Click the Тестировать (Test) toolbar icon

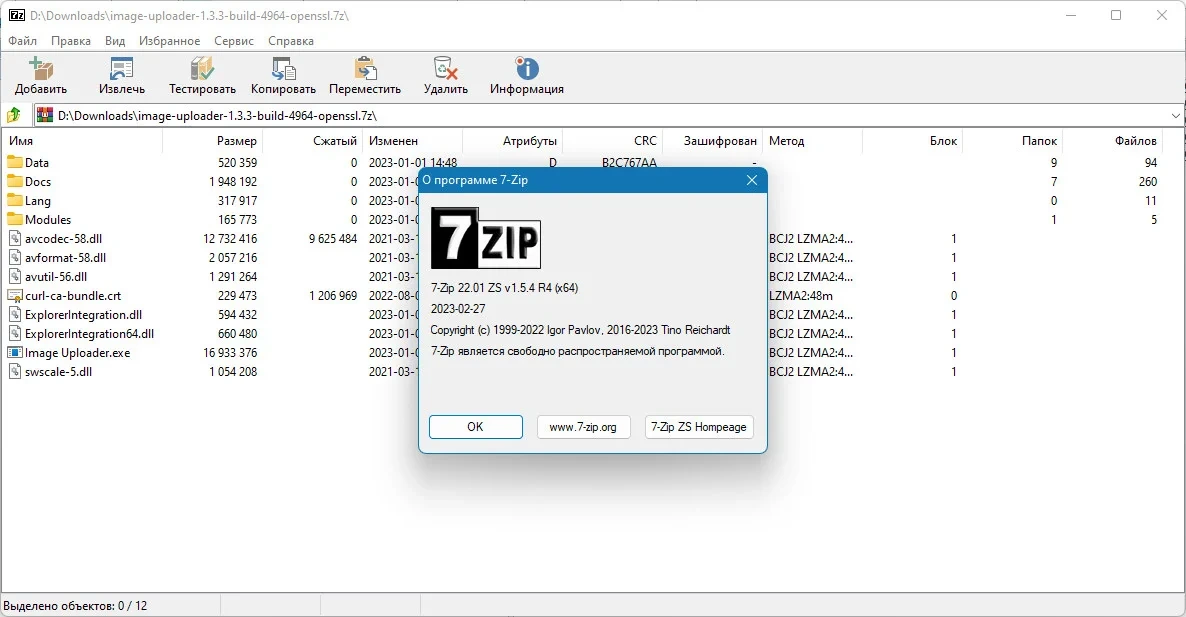pyautogui.click(x=202, y=69)
